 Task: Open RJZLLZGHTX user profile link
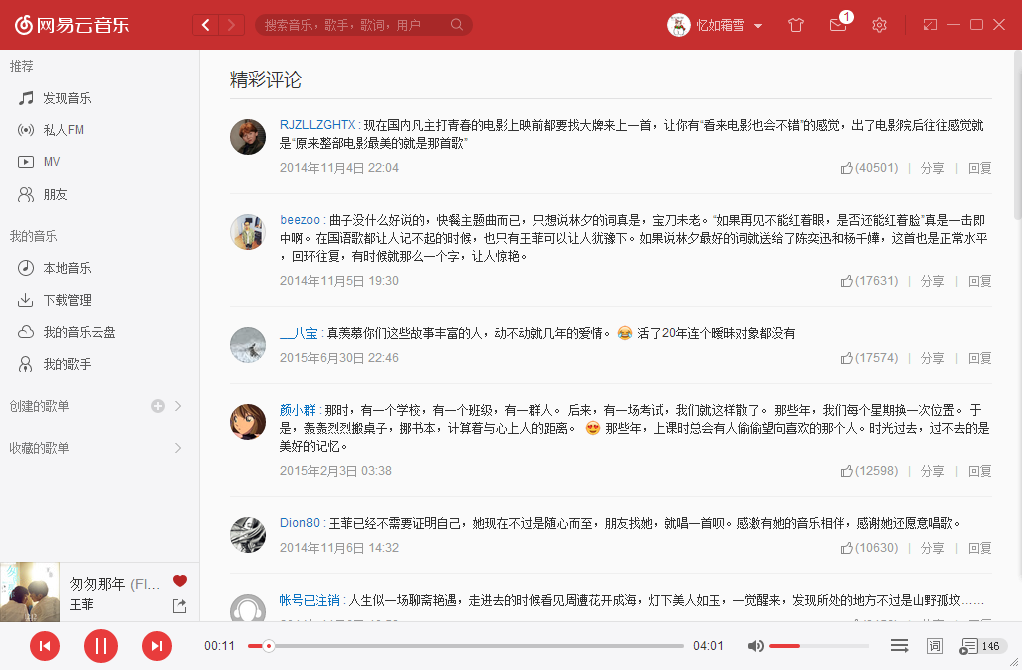317,124
